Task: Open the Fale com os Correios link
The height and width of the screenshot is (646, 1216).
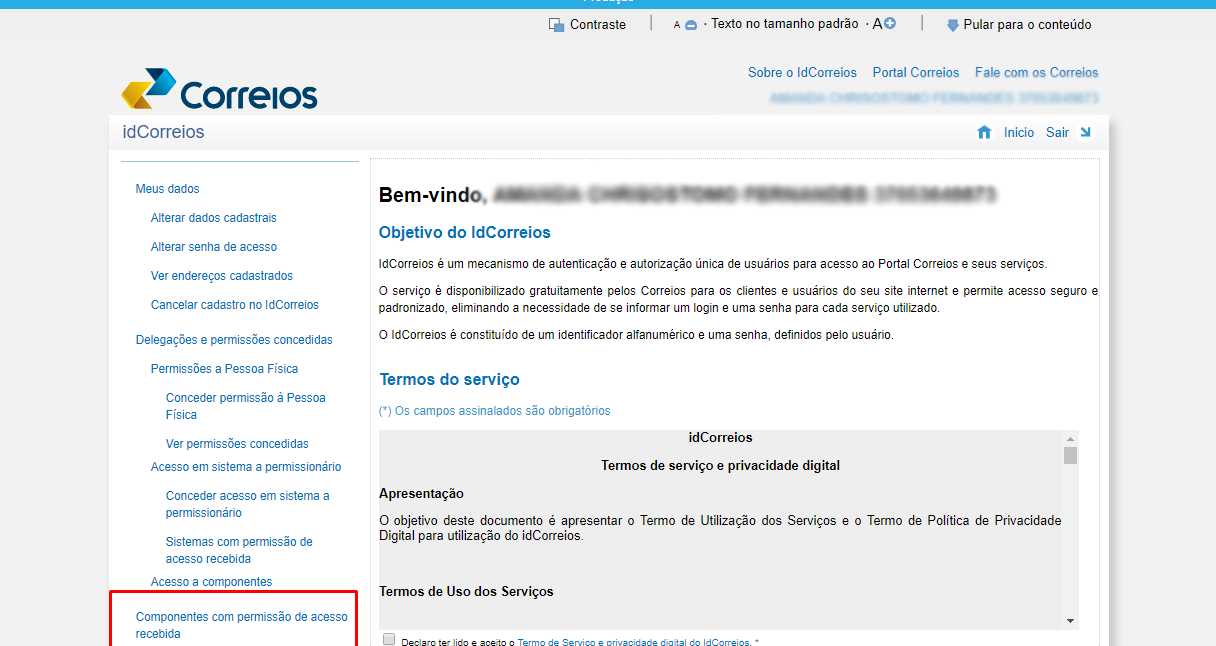Action: (x=1036, y=72)
